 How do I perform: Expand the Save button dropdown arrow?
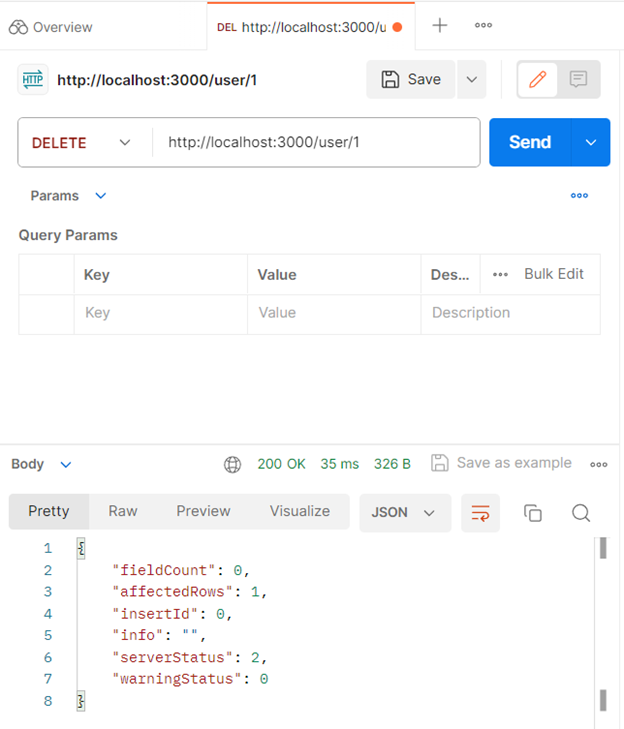coord(471,80)
